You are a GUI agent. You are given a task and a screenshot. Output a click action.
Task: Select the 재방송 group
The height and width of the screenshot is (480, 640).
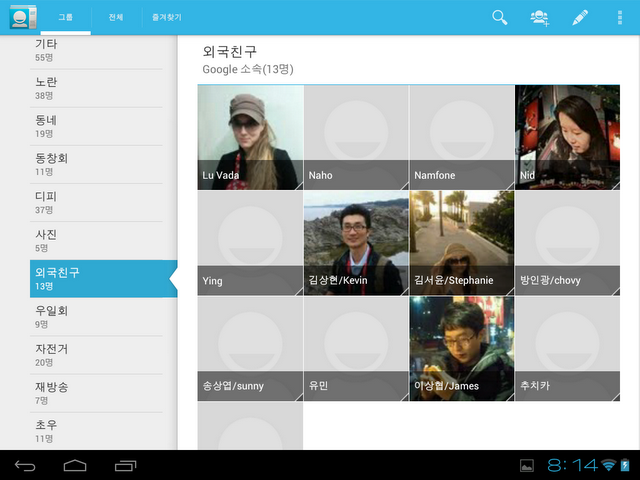pos(96,393)
